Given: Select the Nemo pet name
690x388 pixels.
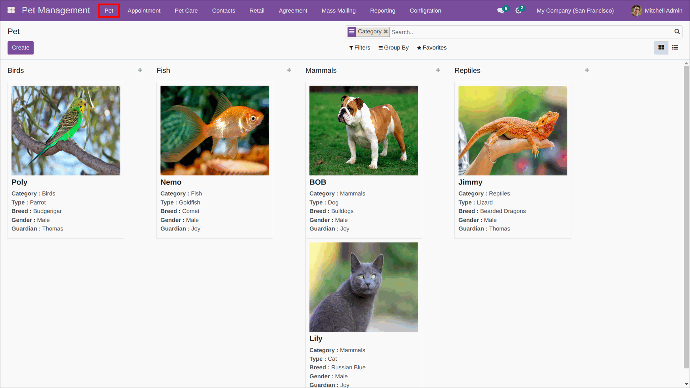Looking at the screenshot, I should [x=171, y=182].
